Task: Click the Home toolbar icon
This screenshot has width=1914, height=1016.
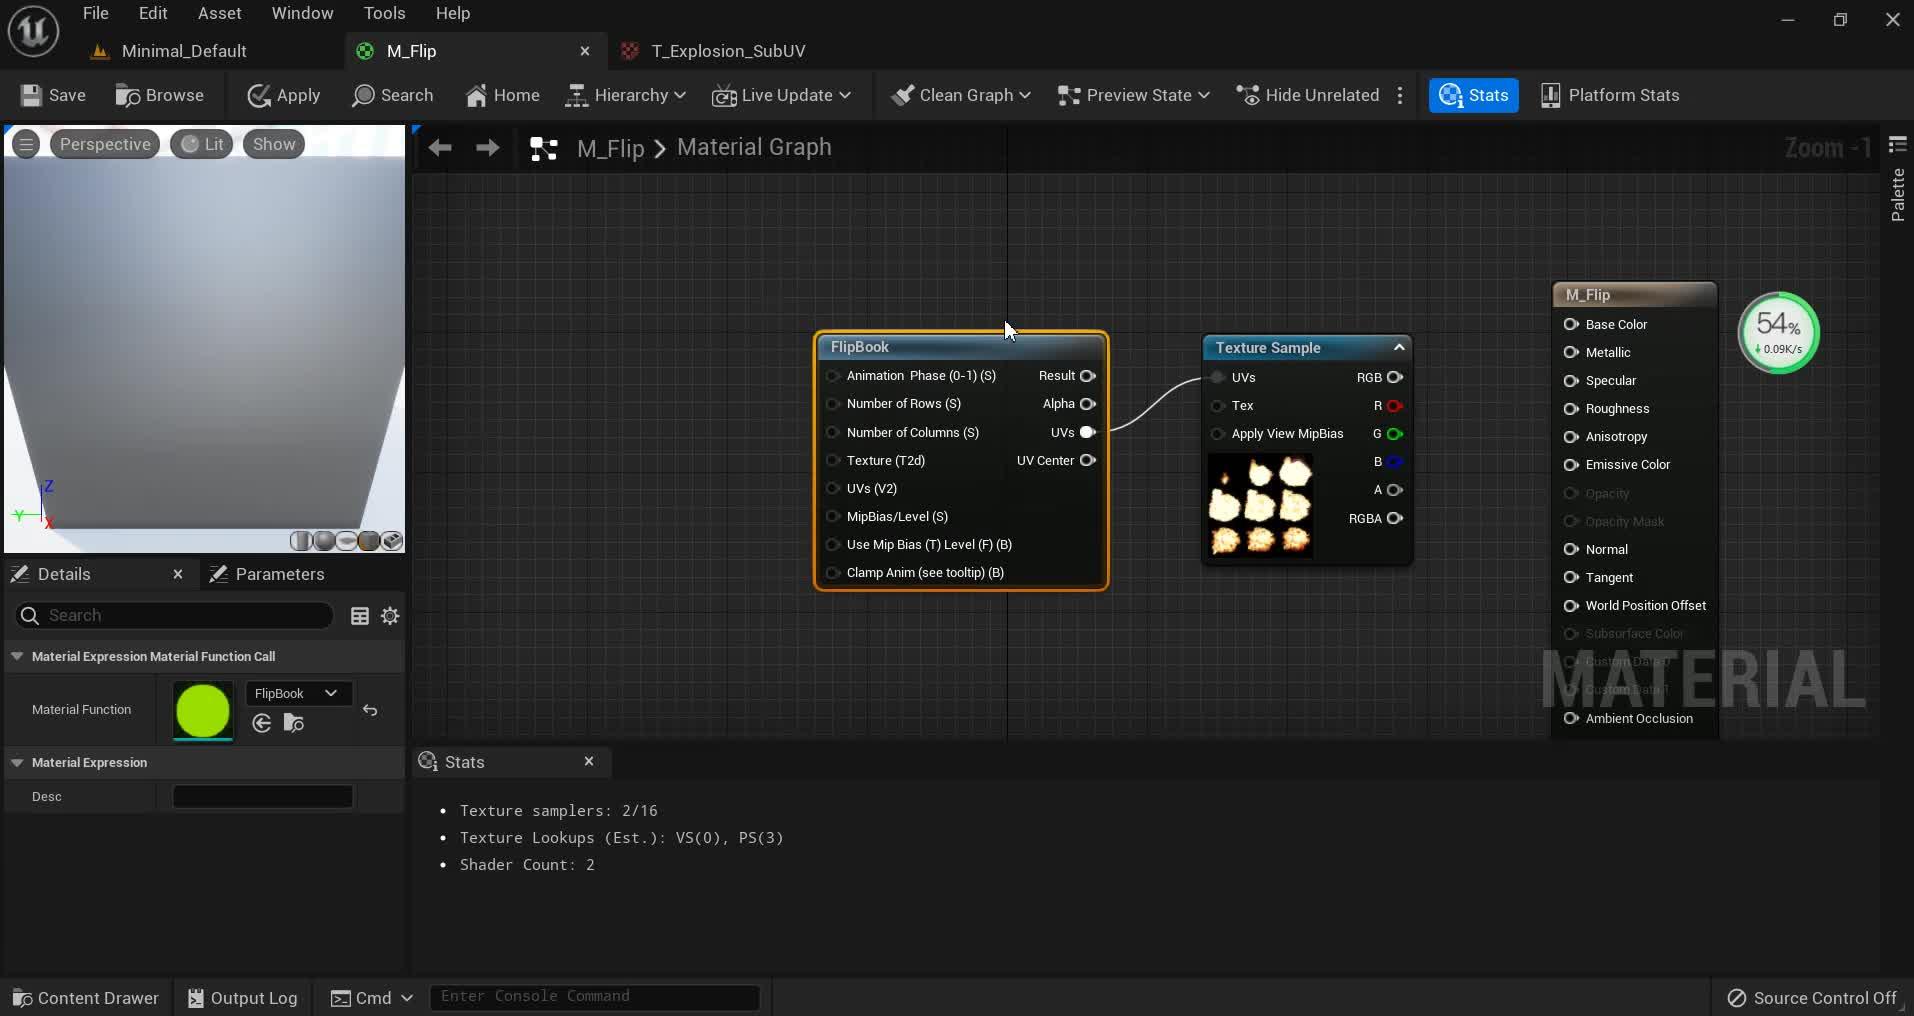Action: coord(502,95)
